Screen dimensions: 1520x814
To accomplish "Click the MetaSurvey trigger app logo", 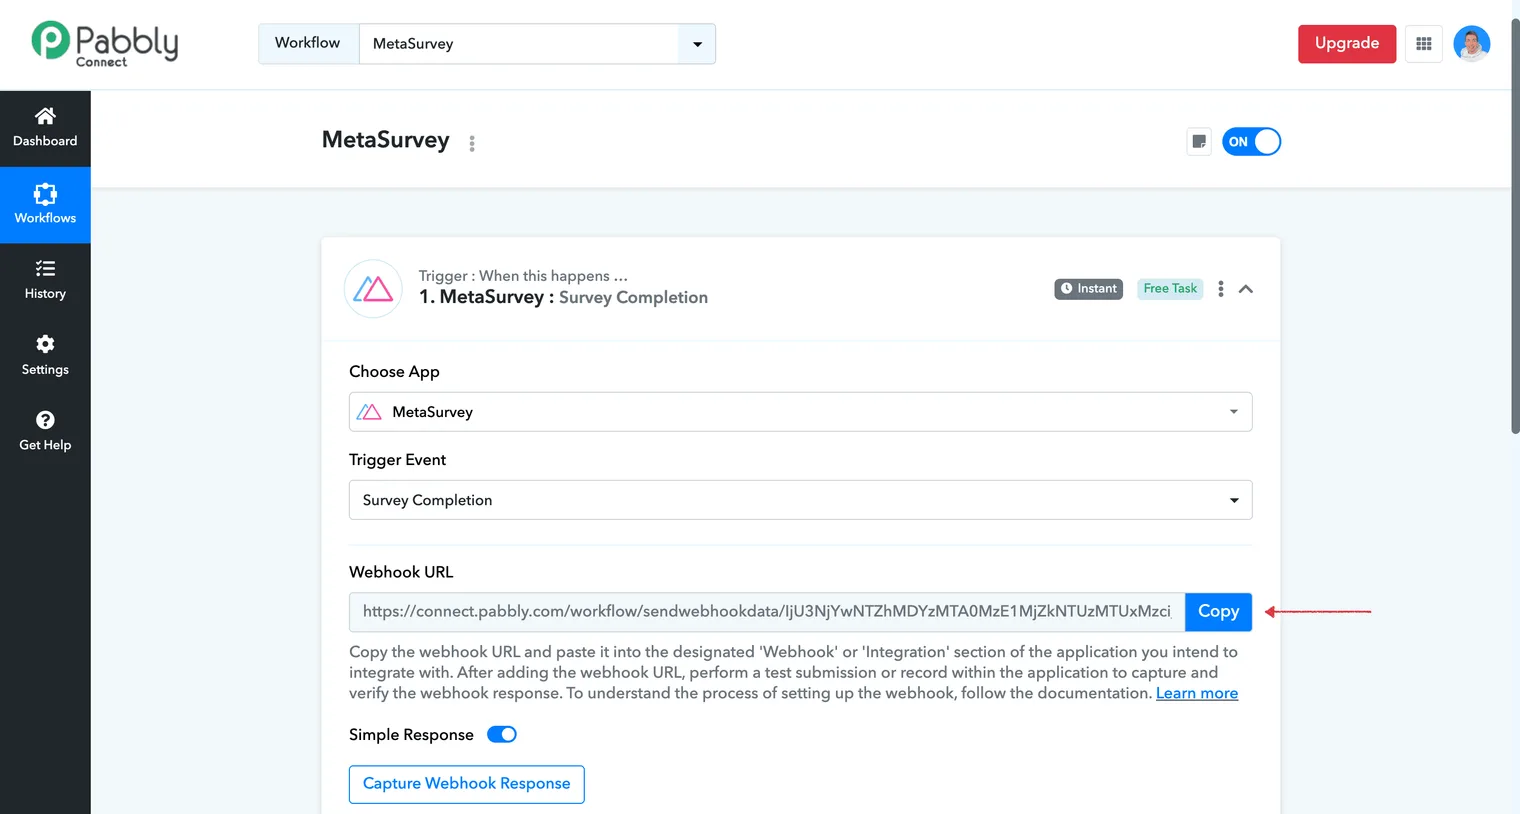I will 373,289.
